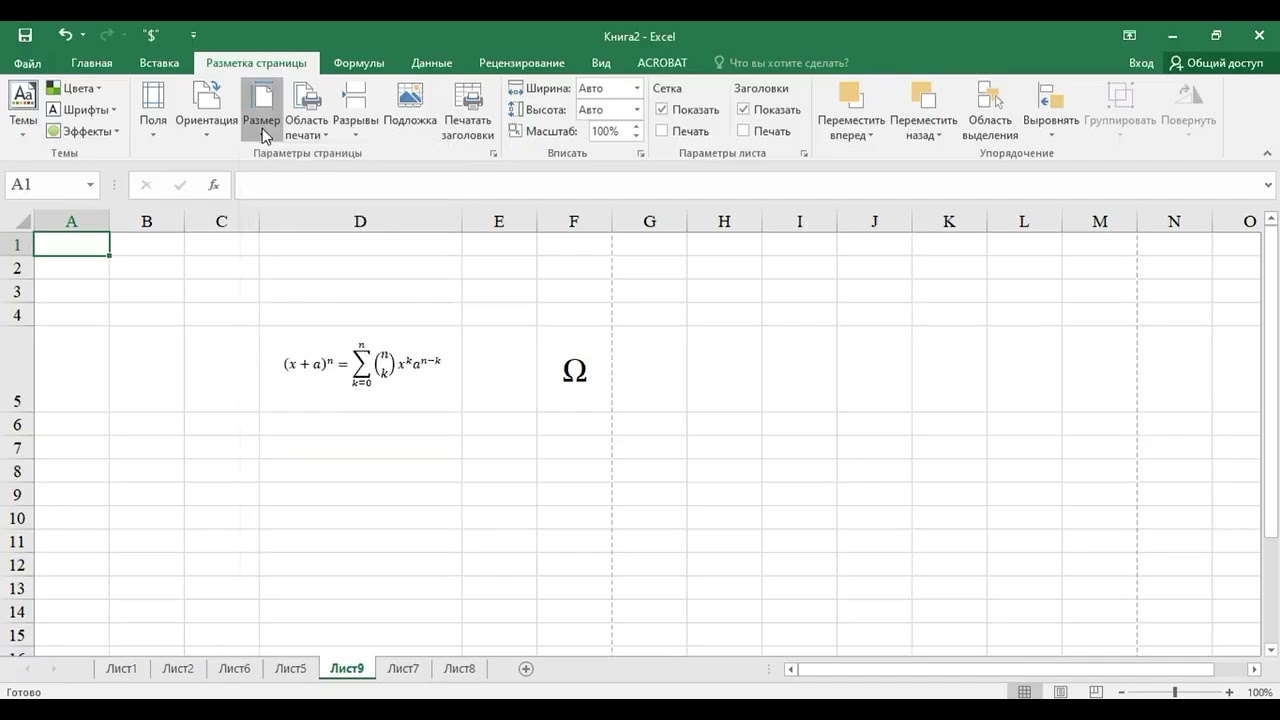This screenshot has height=720, width=1280.
Task: Switch to the Вид tab
Action: click(x=601, y=63)
